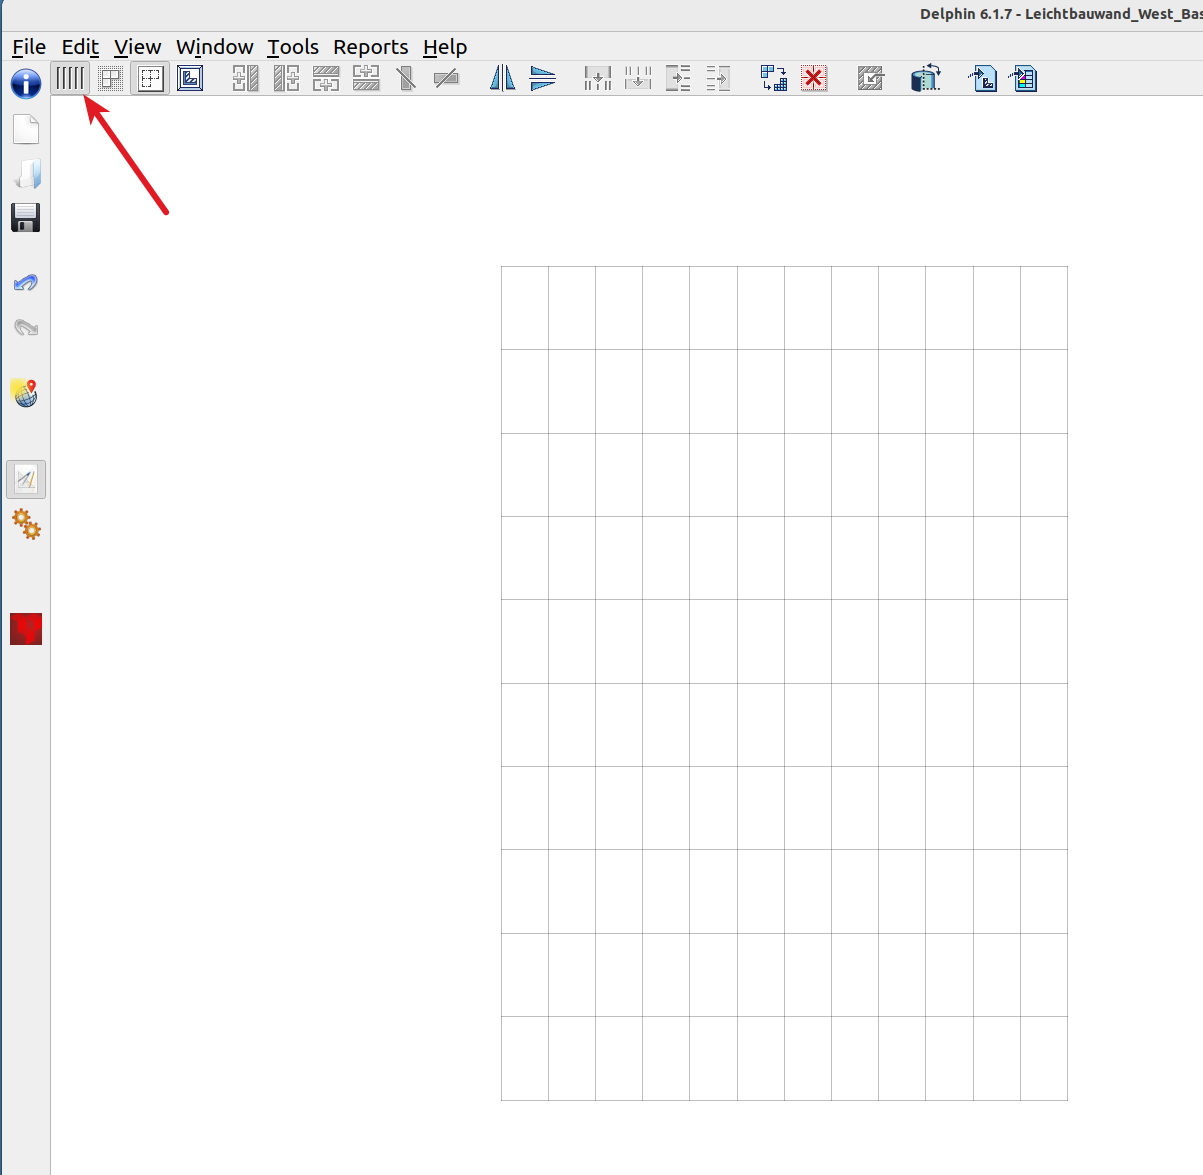This screenshot has height=1175, width=1203.
Task: Click the remove row strikethrough icon
Action: [446, 78]
